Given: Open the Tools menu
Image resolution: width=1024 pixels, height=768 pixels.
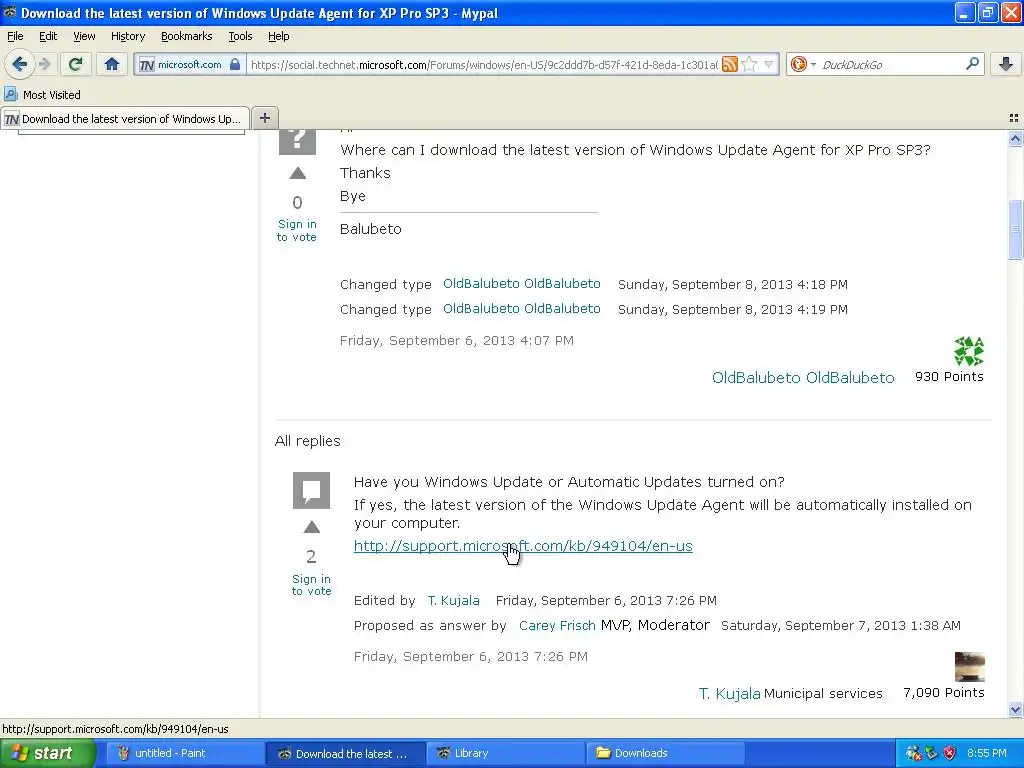Looking at the screenshot, I should 240,36.
